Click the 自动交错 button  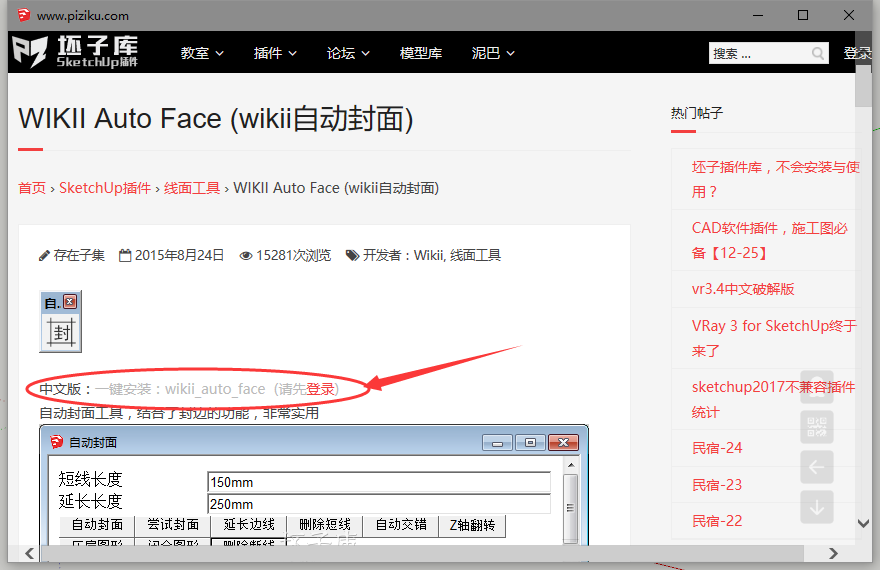401,525
